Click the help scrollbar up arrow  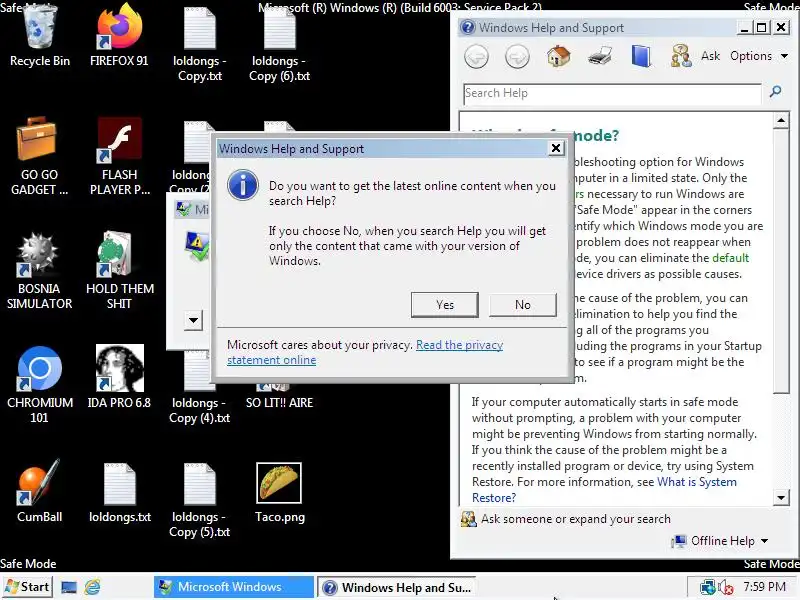781,120
